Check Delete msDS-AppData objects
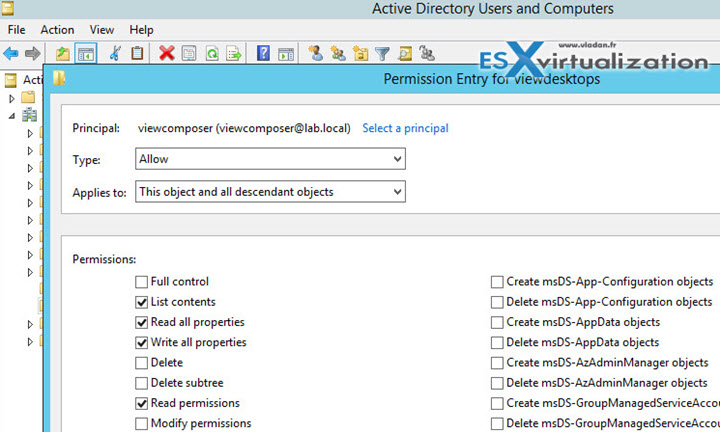Screen dimensions: 720x432 [x=497, y=342]
